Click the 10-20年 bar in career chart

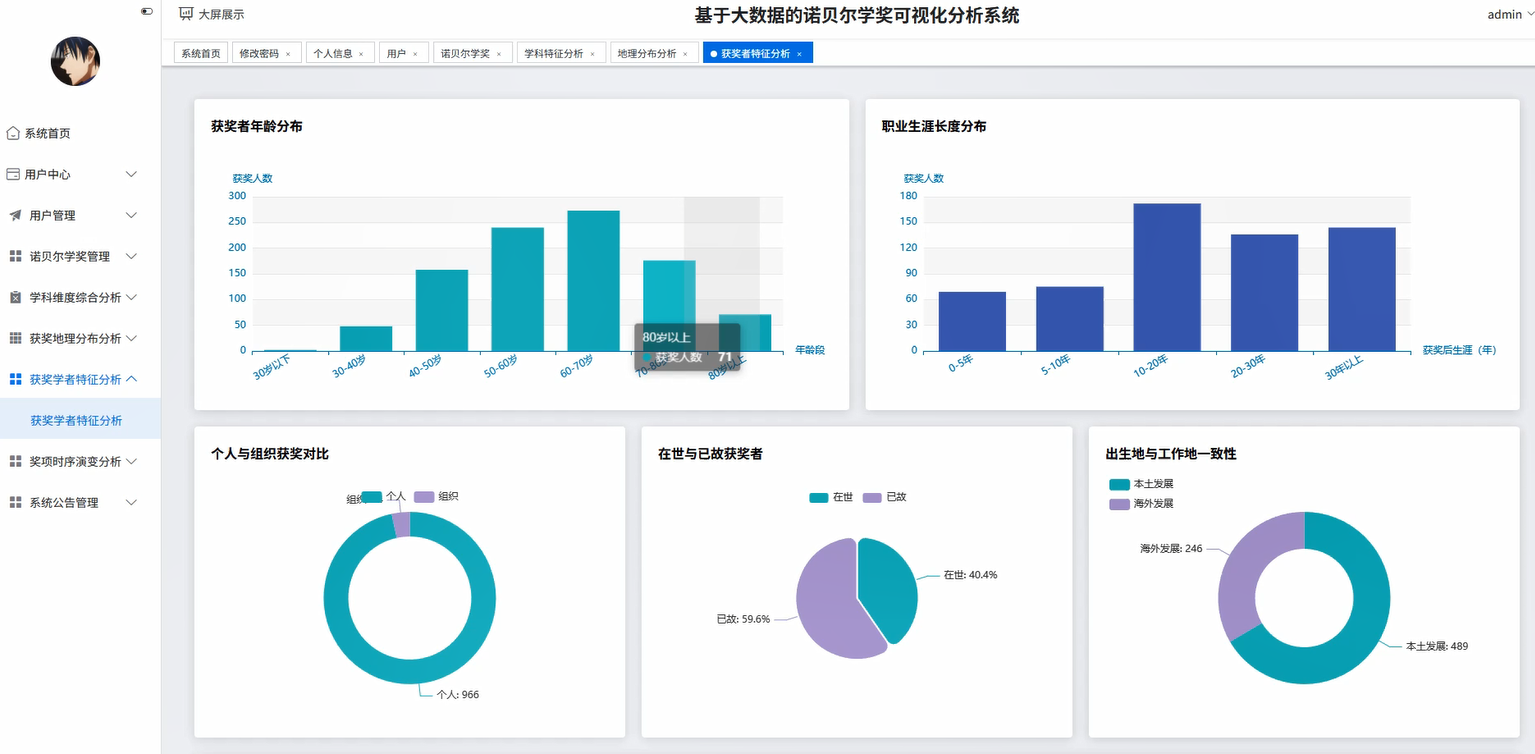(1167, 277)
